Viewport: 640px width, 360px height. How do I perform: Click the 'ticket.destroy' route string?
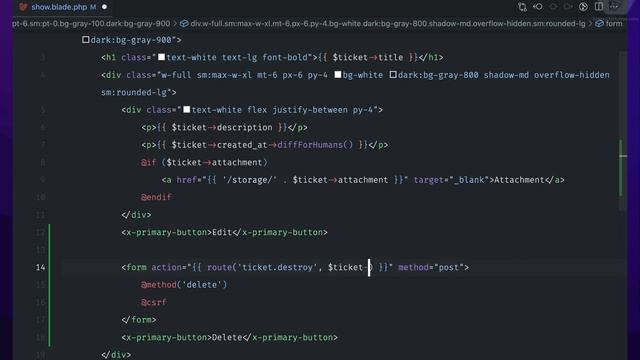coord(277,268)
